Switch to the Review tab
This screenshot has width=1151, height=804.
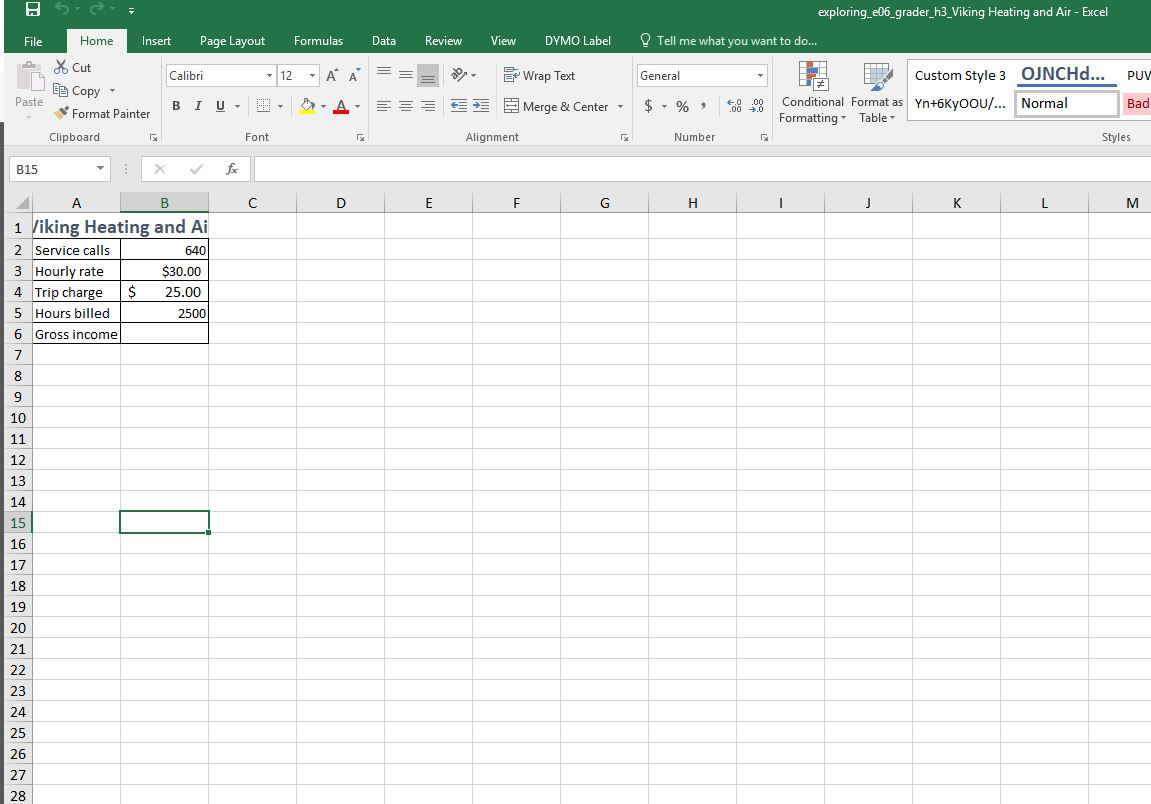[x=443, y=41]
